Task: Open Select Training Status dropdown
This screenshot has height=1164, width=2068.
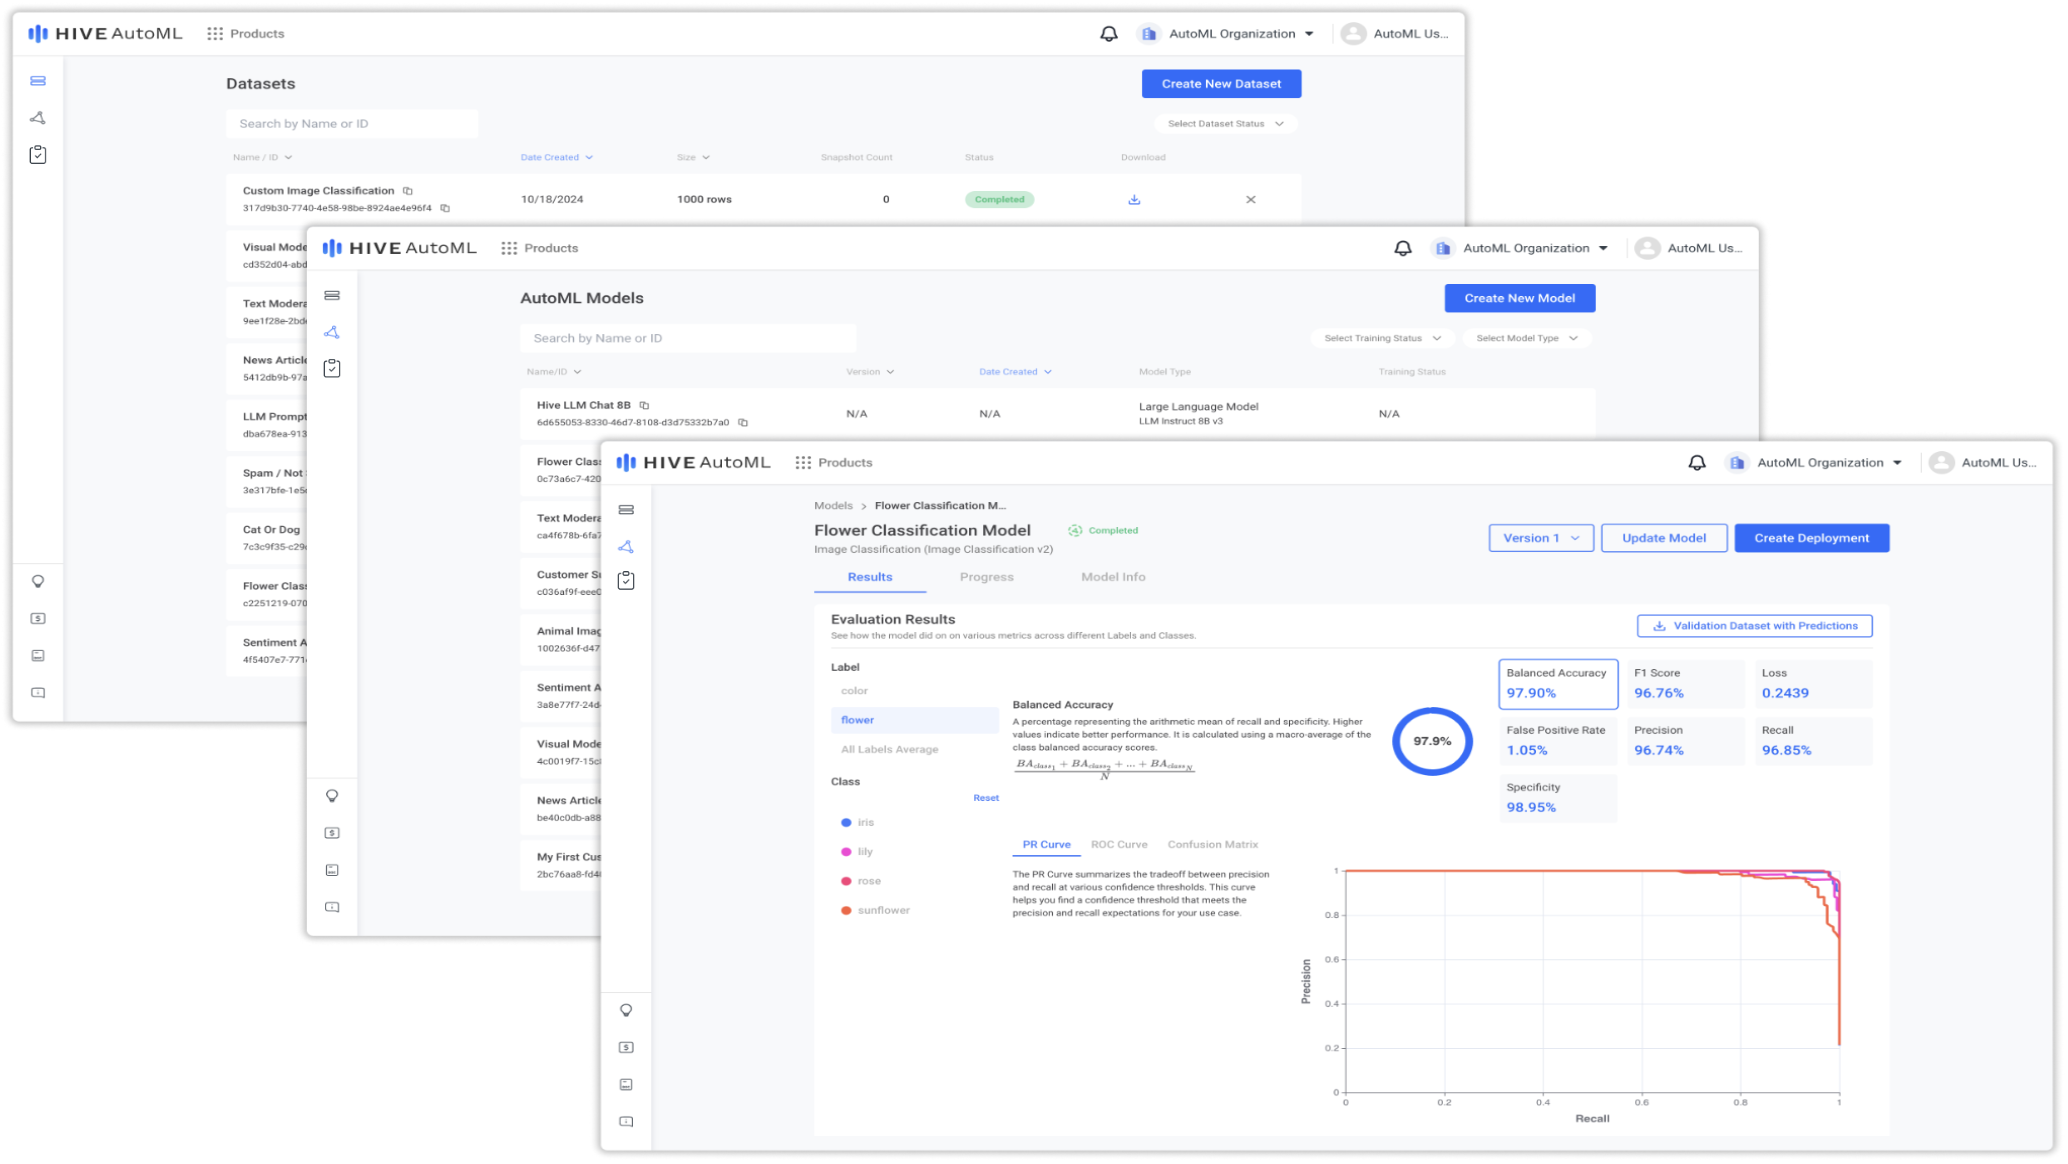Action: pyautogui.click(x=1382, y=338)
